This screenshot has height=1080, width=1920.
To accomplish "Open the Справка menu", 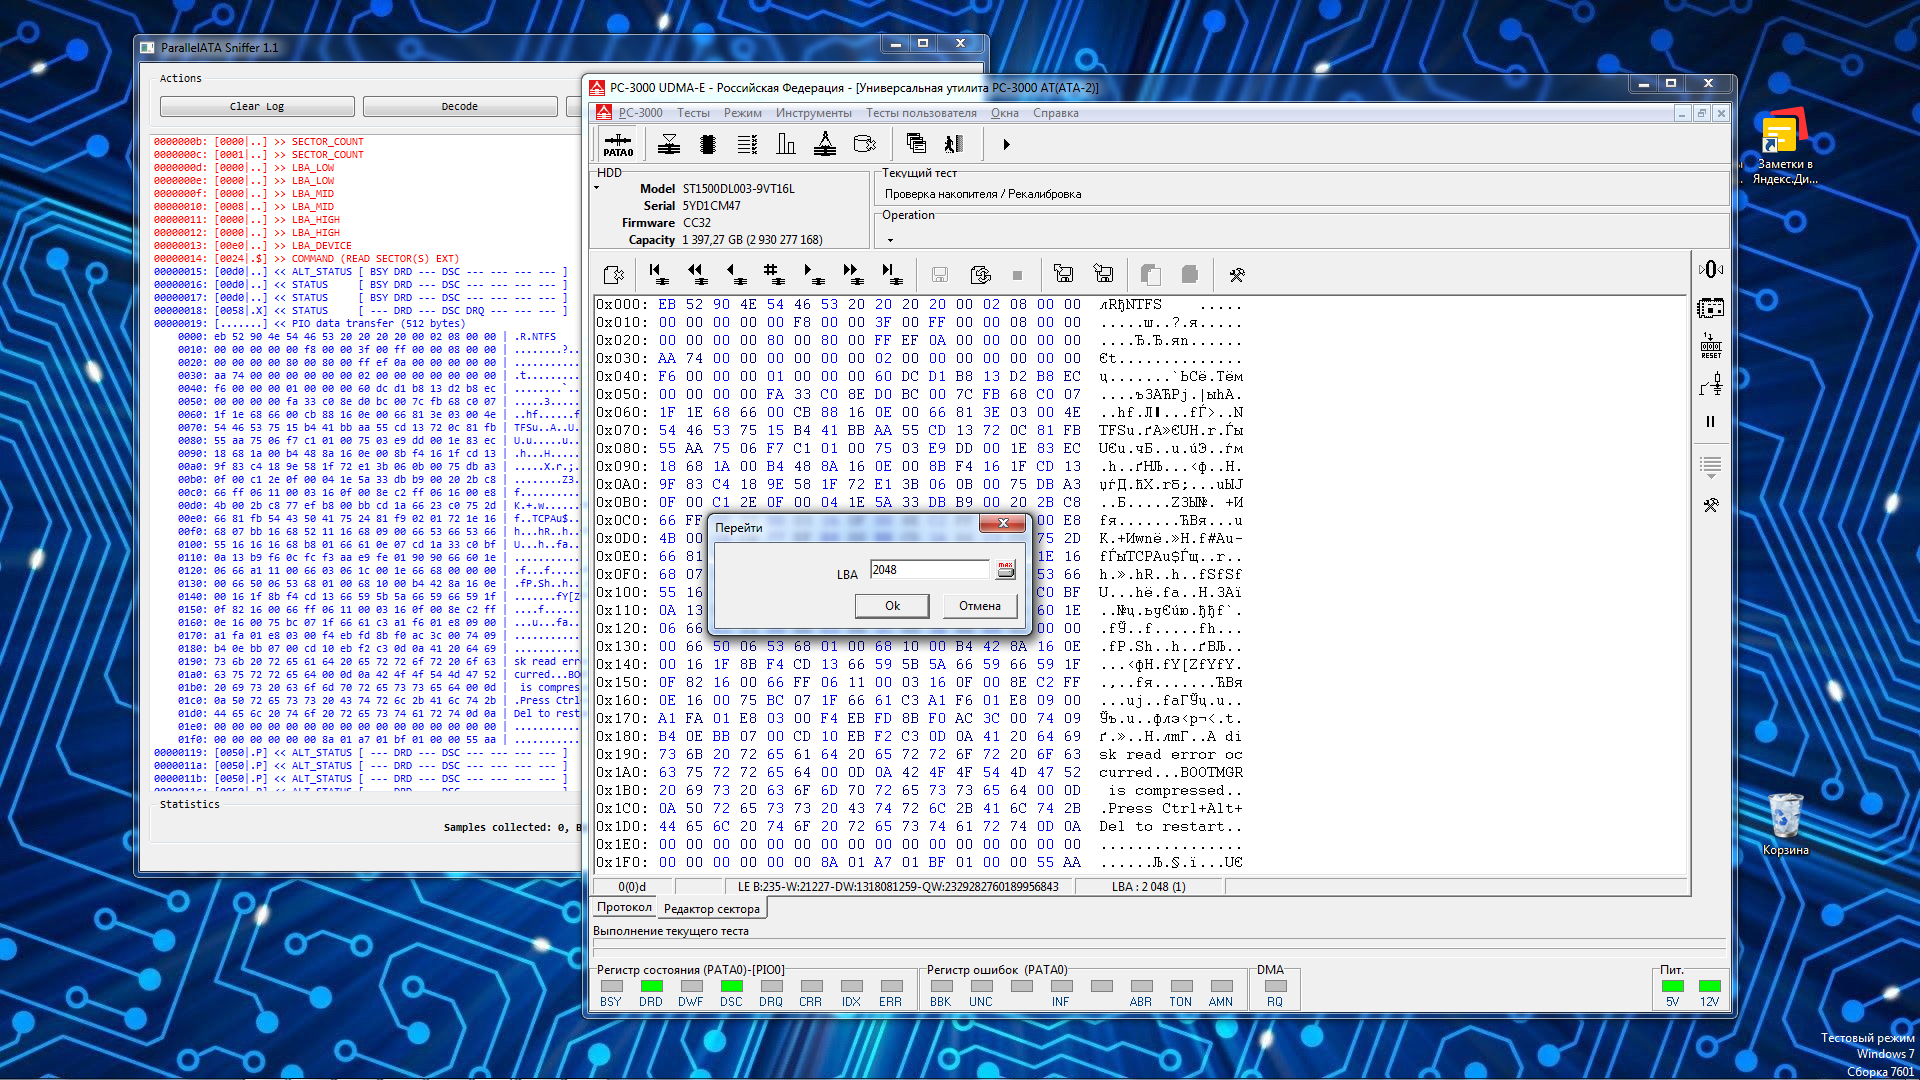I will coord(1055,113).
